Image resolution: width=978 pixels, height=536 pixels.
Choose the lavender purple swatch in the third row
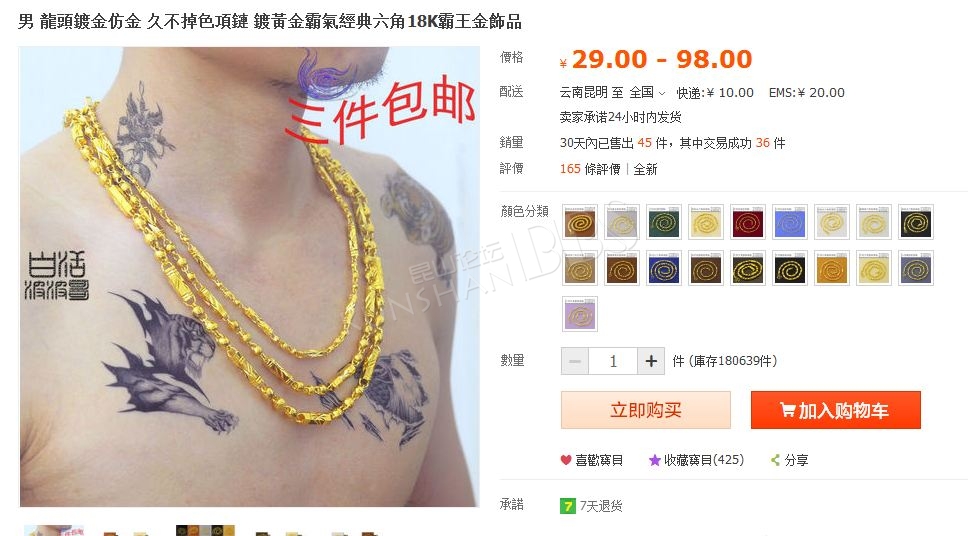click(580, 314)
